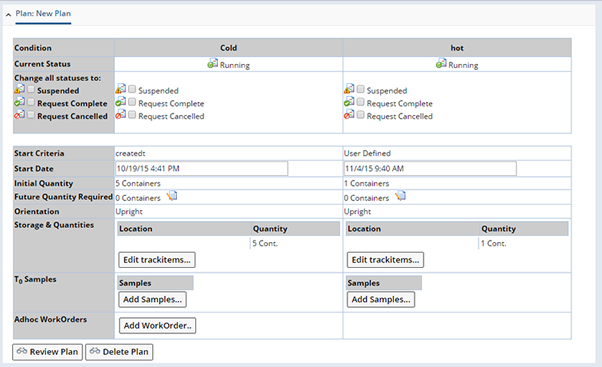602x367 pixels.
Task: Click Edit trackitems button for Cold
Action: coord(157,260)
